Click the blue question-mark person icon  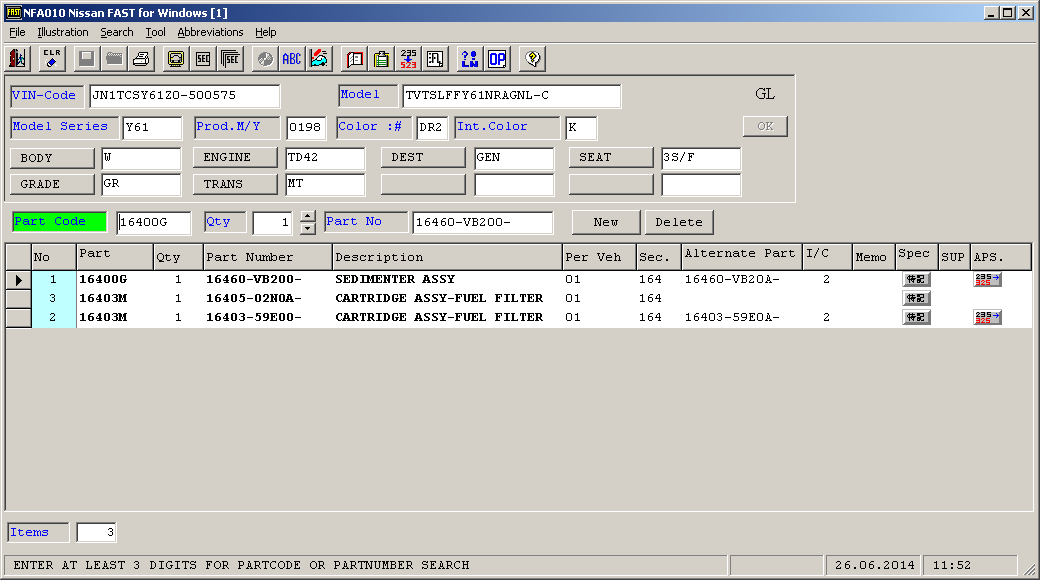pos(470,59)
